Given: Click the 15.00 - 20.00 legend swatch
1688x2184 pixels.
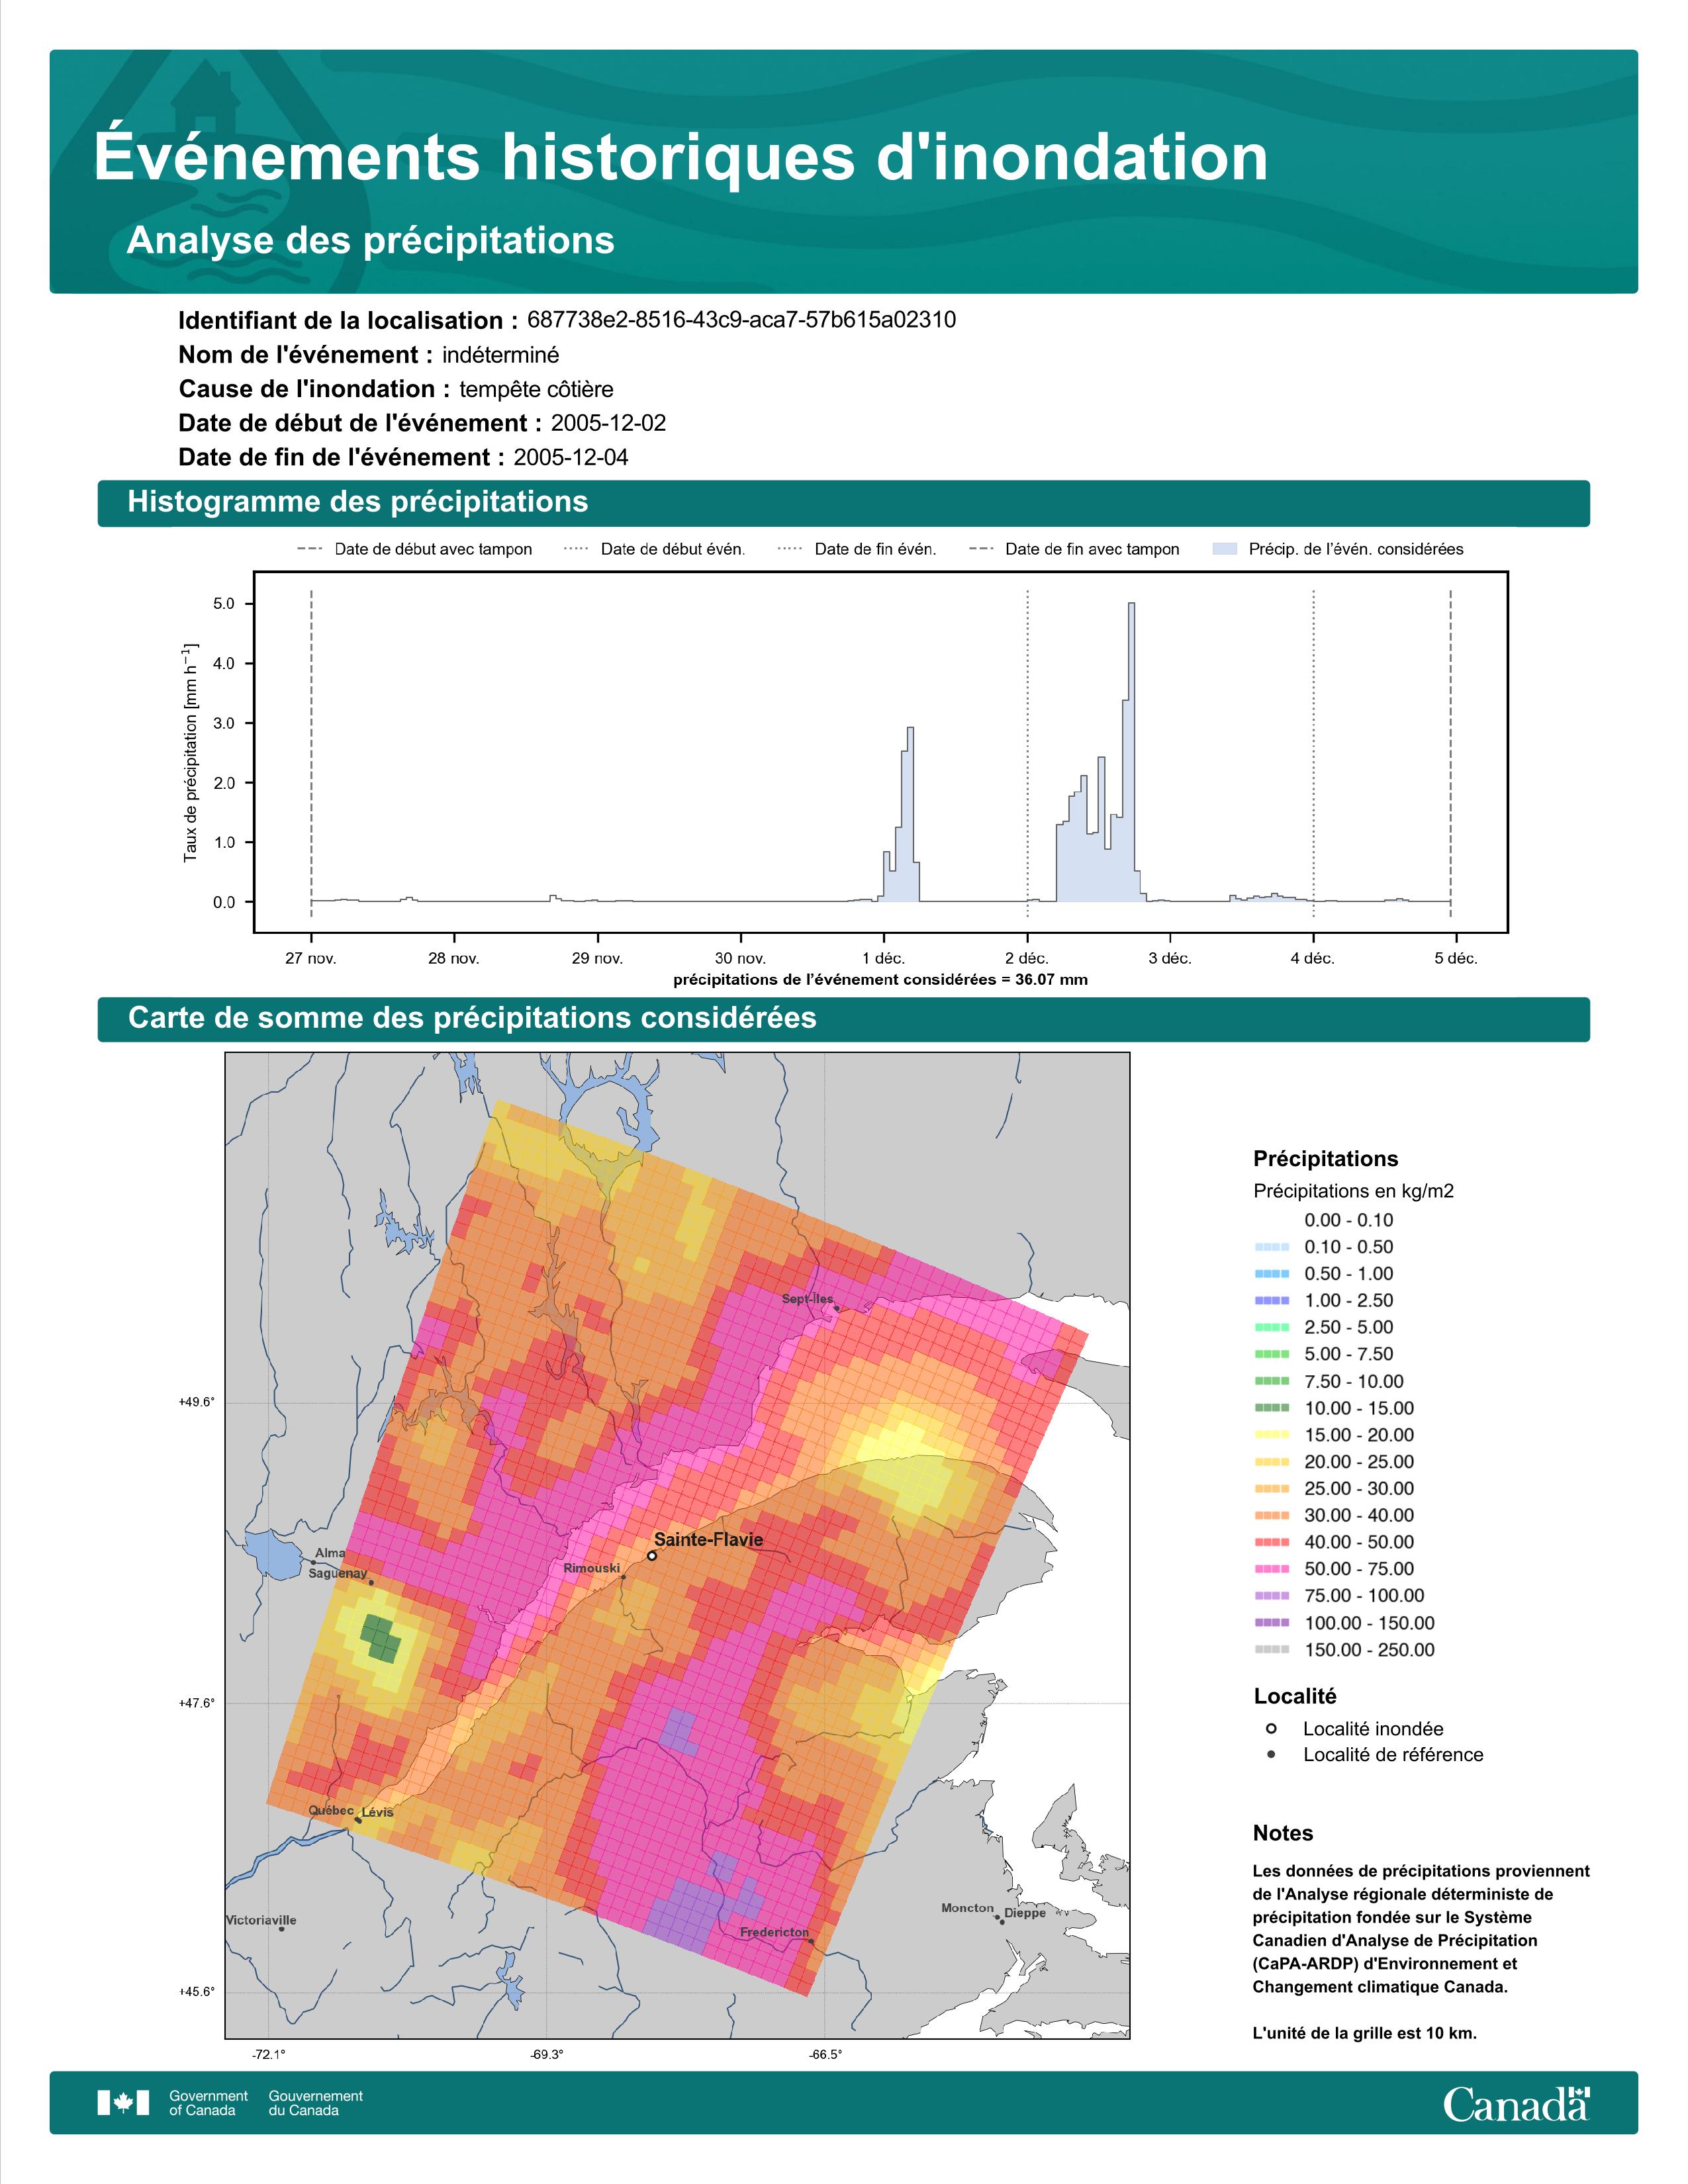Looking at the screenshot, I should tap(1271, 1435).
